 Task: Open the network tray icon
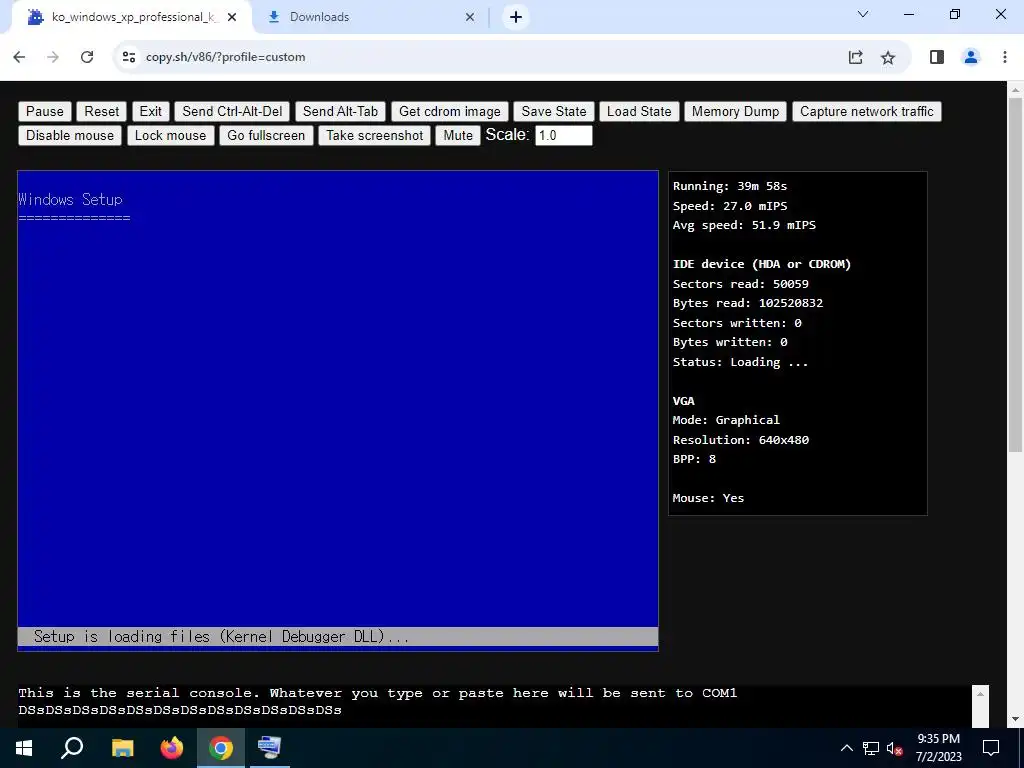871,748
